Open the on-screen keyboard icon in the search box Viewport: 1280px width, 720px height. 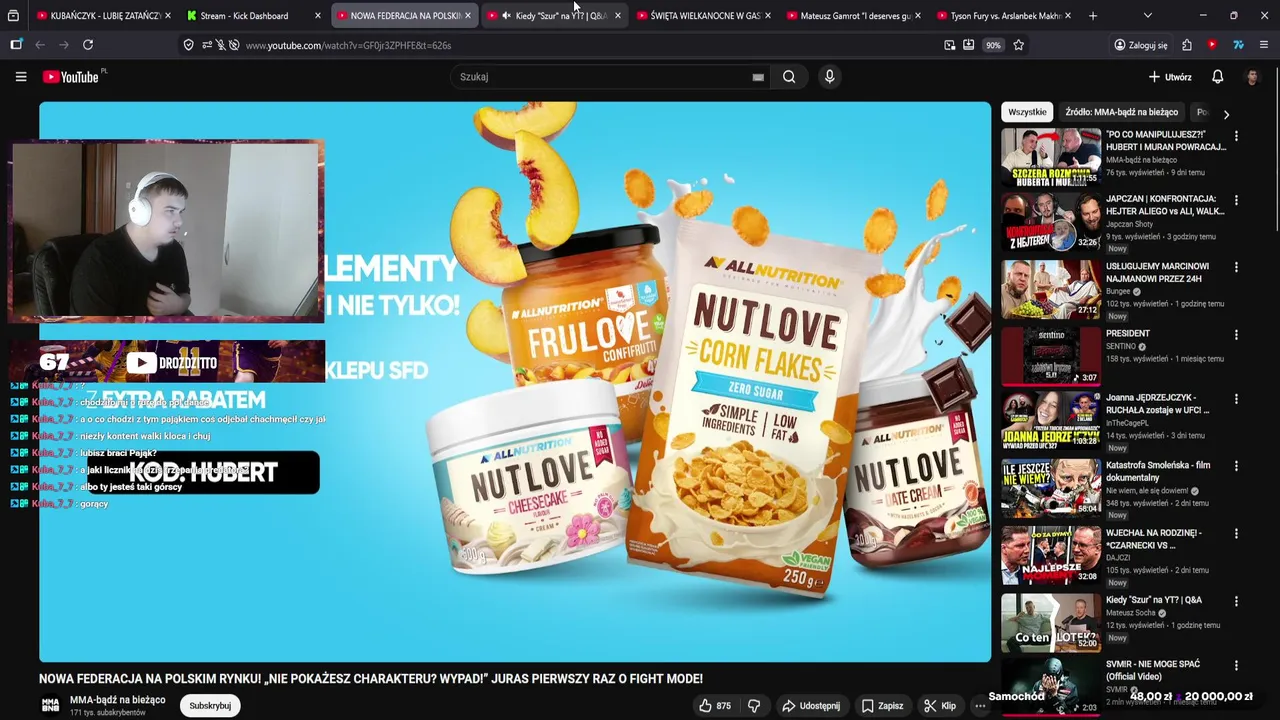click(758, 77)
